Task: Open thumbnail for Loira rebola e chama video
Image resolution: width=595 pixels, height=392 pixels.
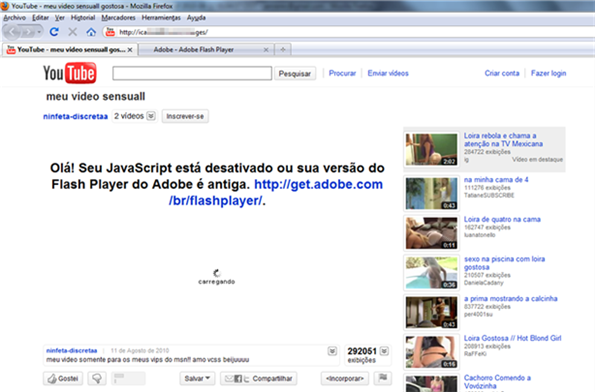Action: (431, 149)
